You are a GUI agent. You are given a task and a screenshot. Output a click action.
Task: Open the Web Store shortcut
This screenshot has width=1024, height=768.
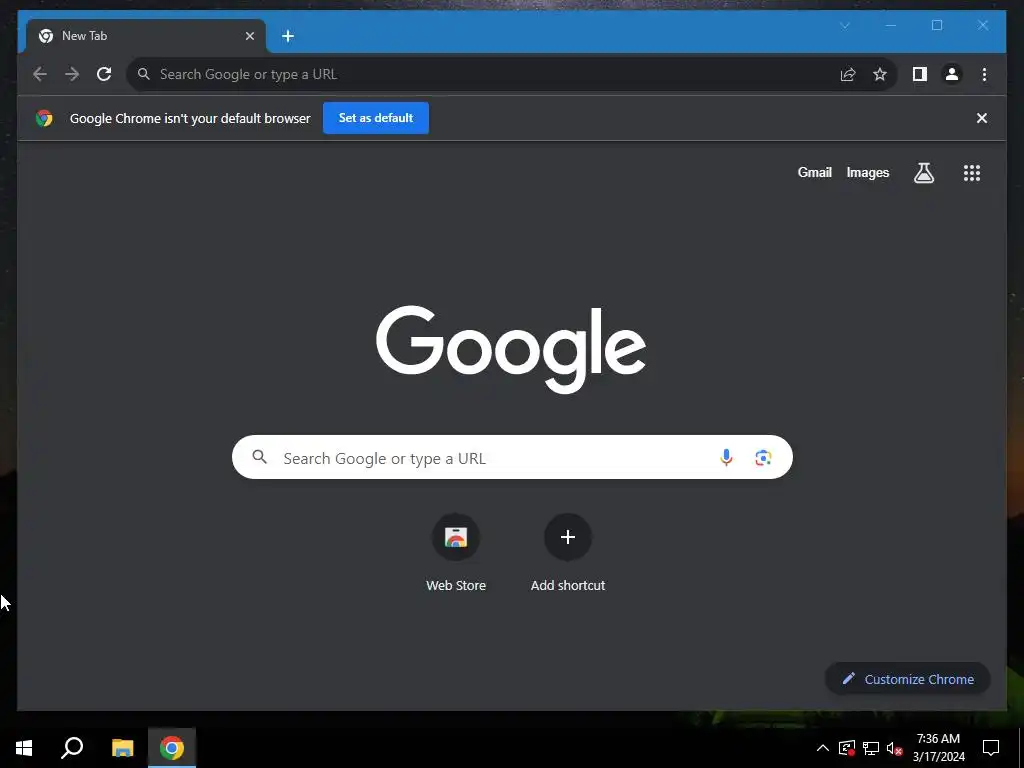[456, 552]
